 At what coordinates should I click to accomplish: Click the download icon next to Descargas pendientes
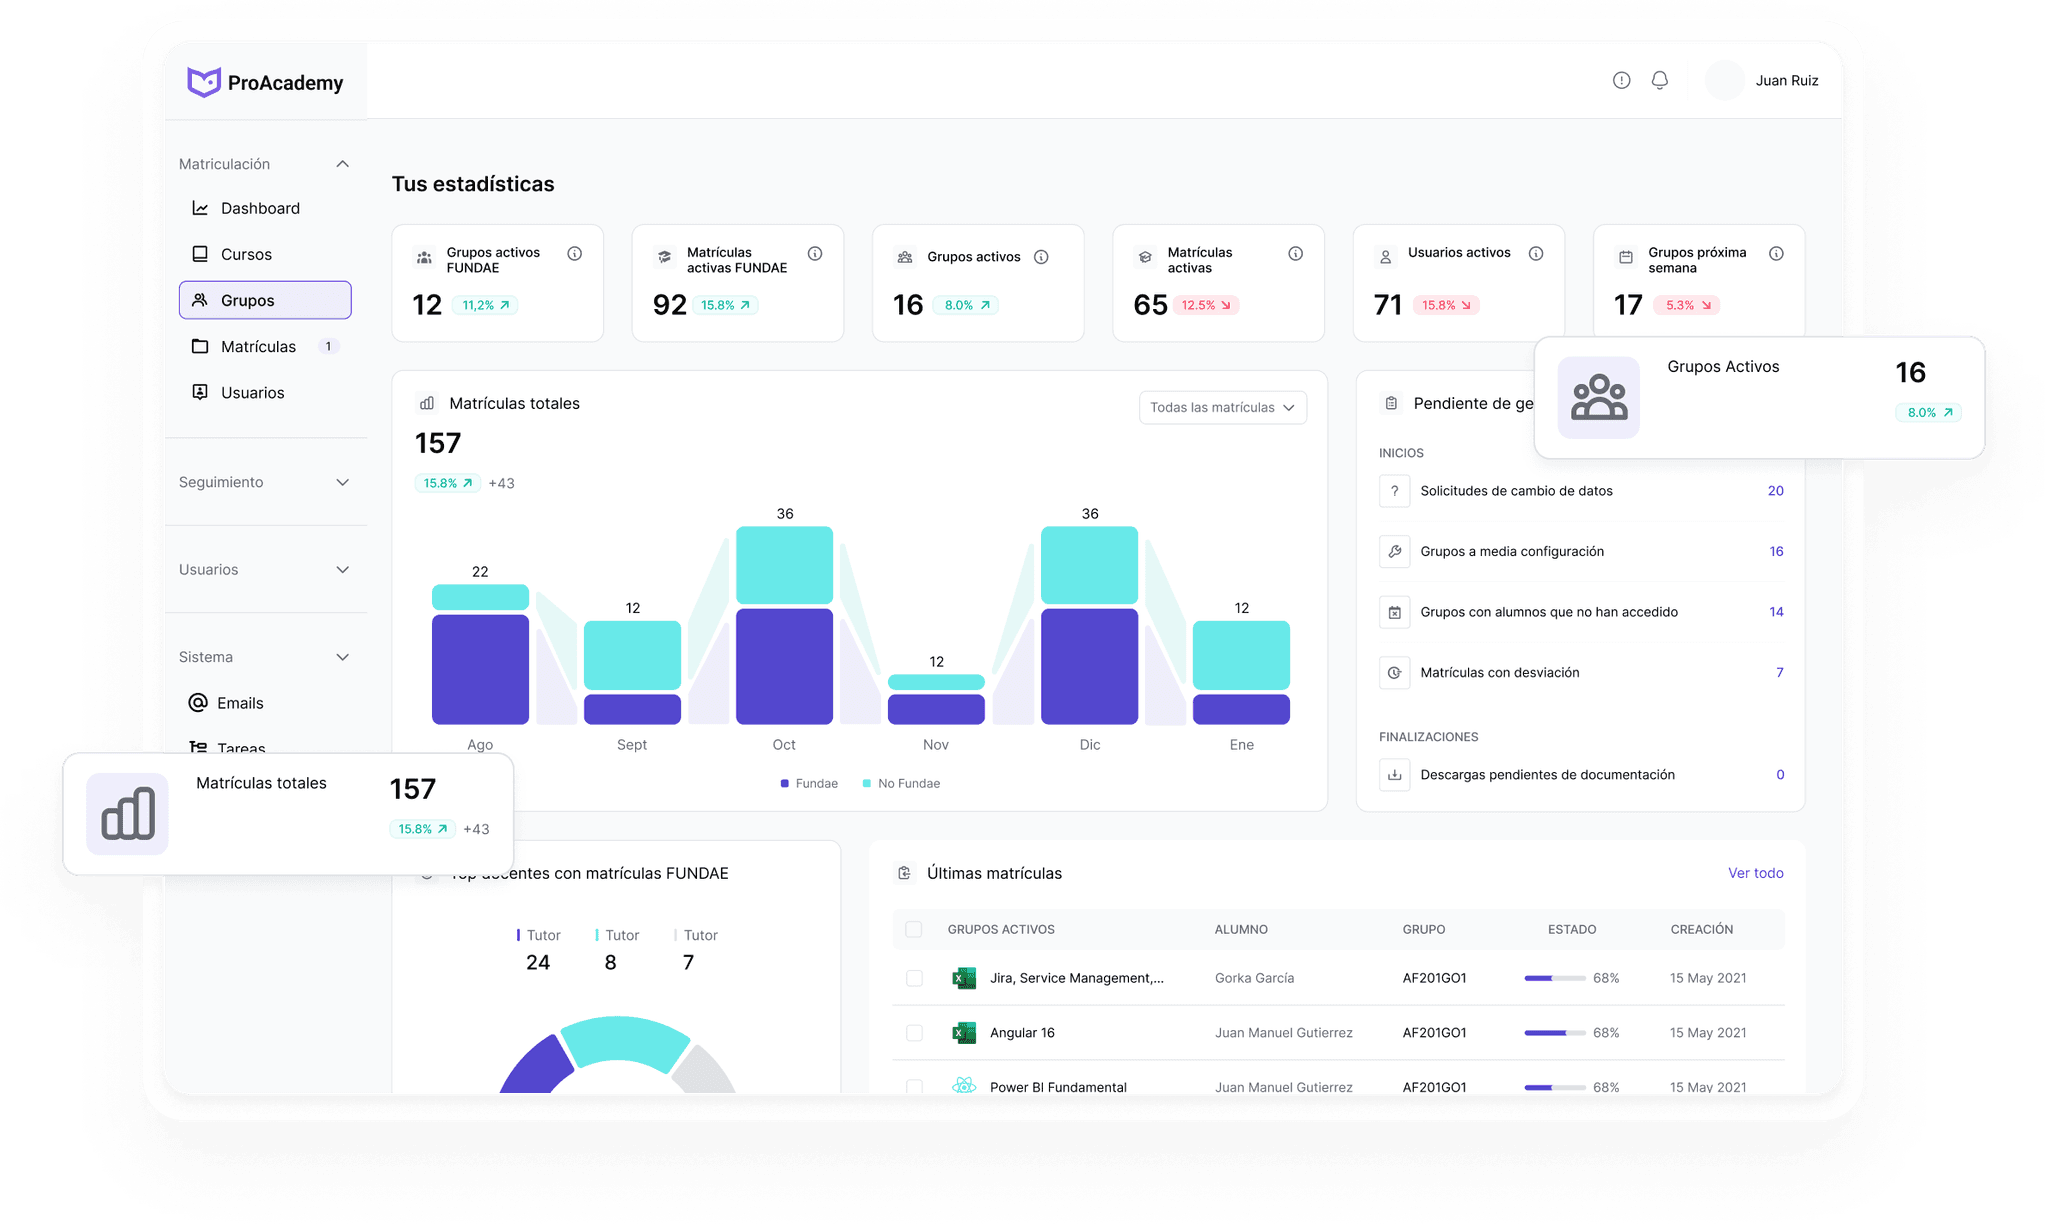pyautogui.click(x=1394, y=775)
